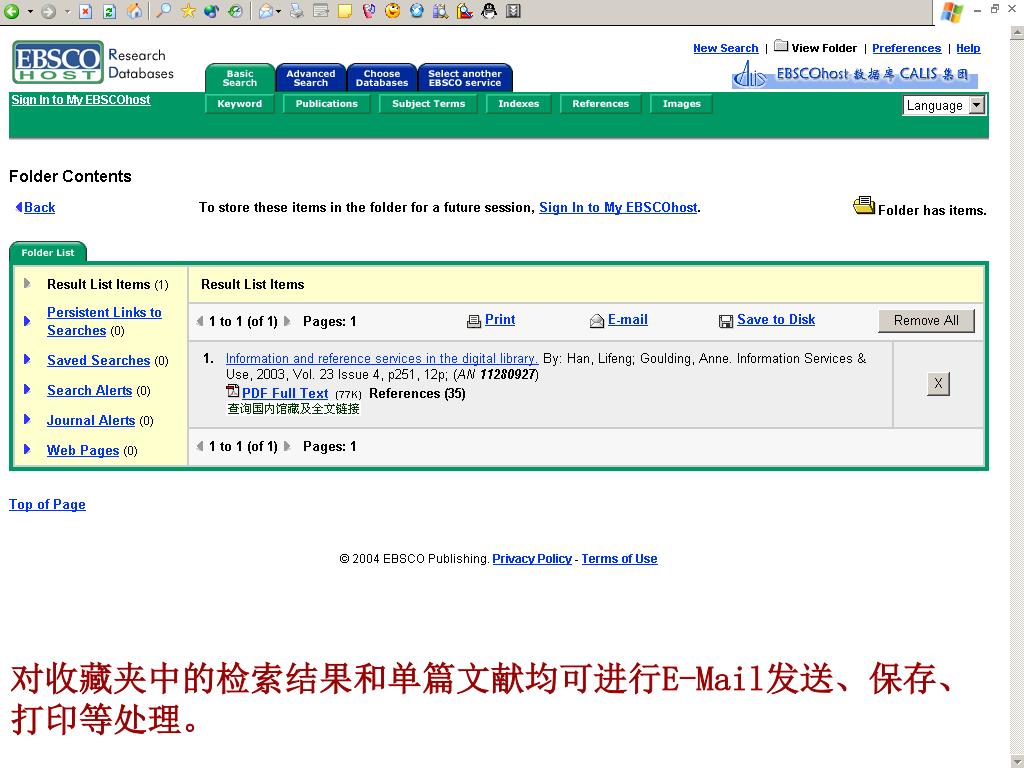Viewport: 1024px width, 768px height.
Task: Open the History clock toolbar icon
Action: tap(235, 10)
